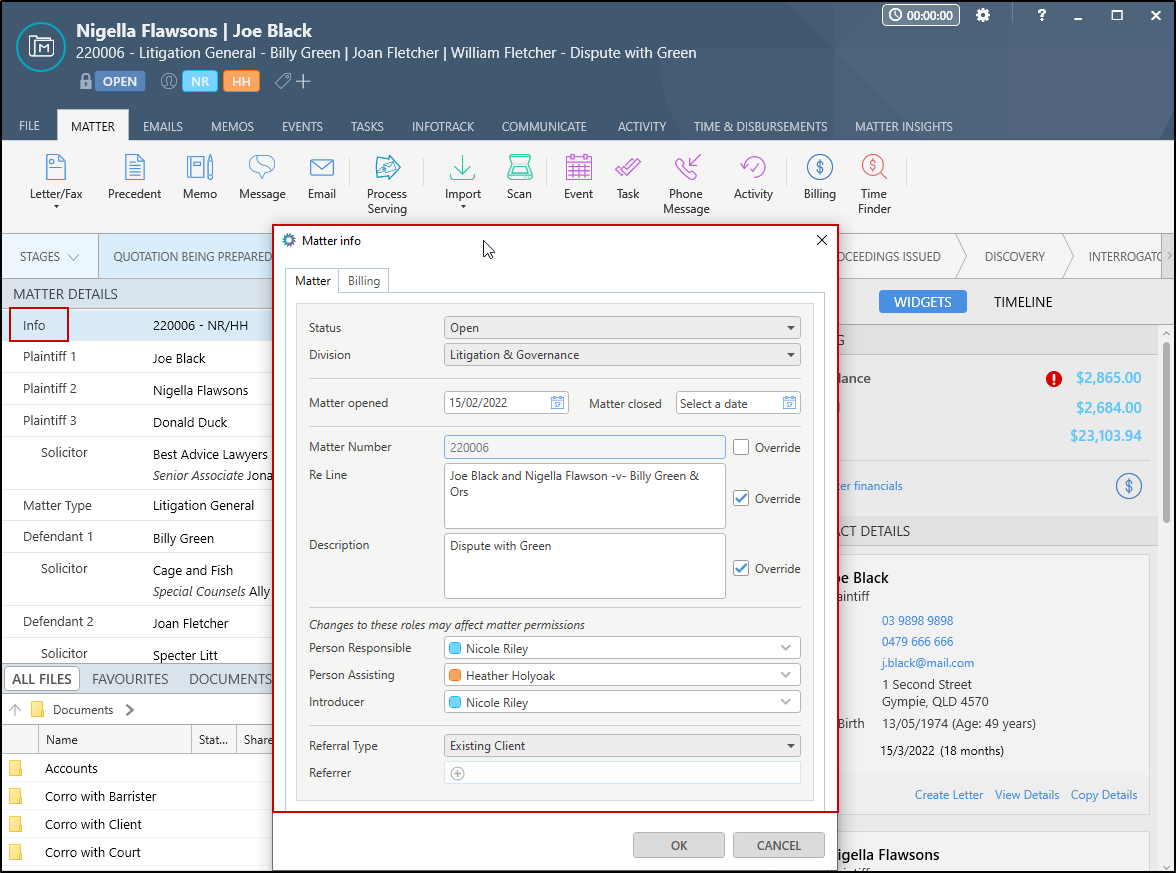This screenshot has width=1176, height=873.
Task: Click the OK button in the dialog
Action: 679,845
